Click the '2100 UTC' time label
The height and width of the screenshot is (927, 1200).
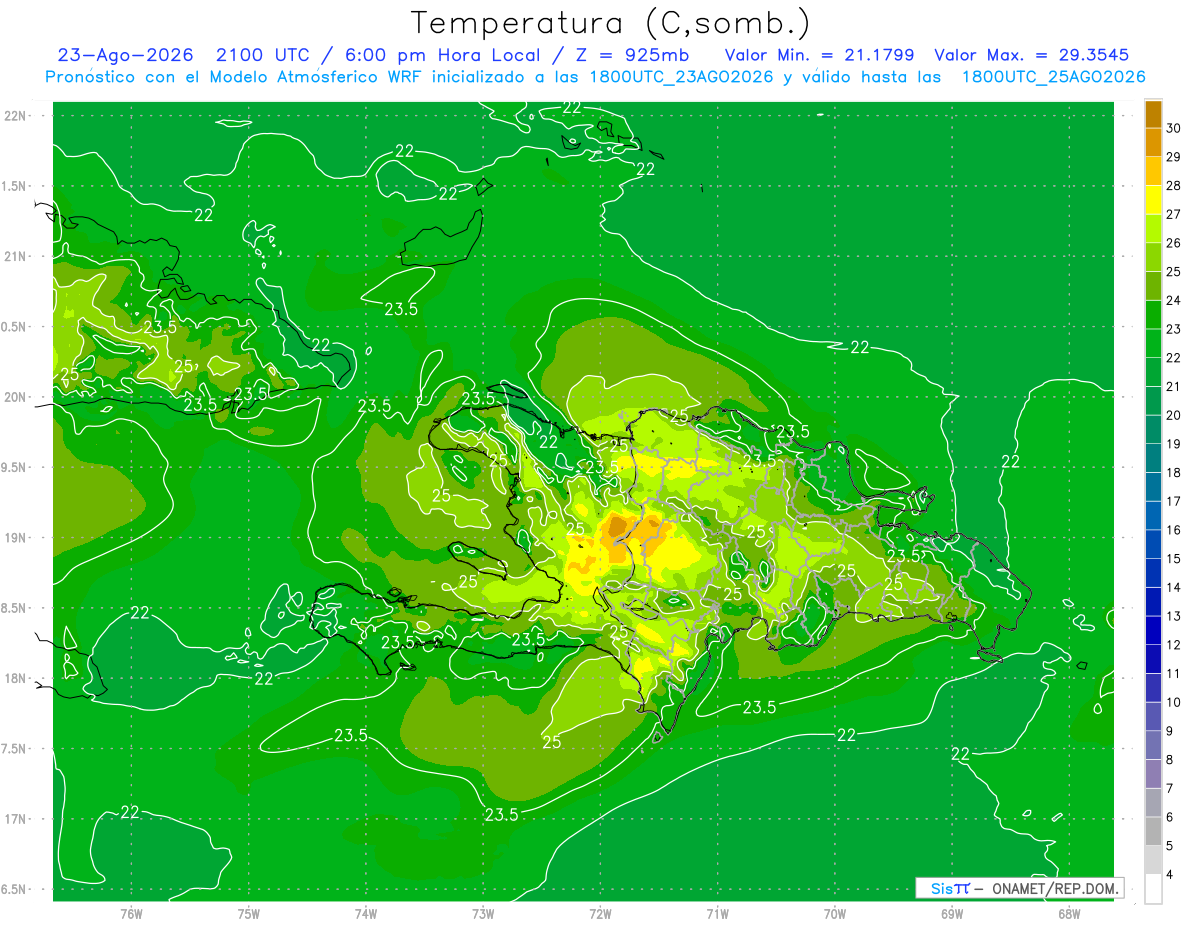tap(262, 55)
